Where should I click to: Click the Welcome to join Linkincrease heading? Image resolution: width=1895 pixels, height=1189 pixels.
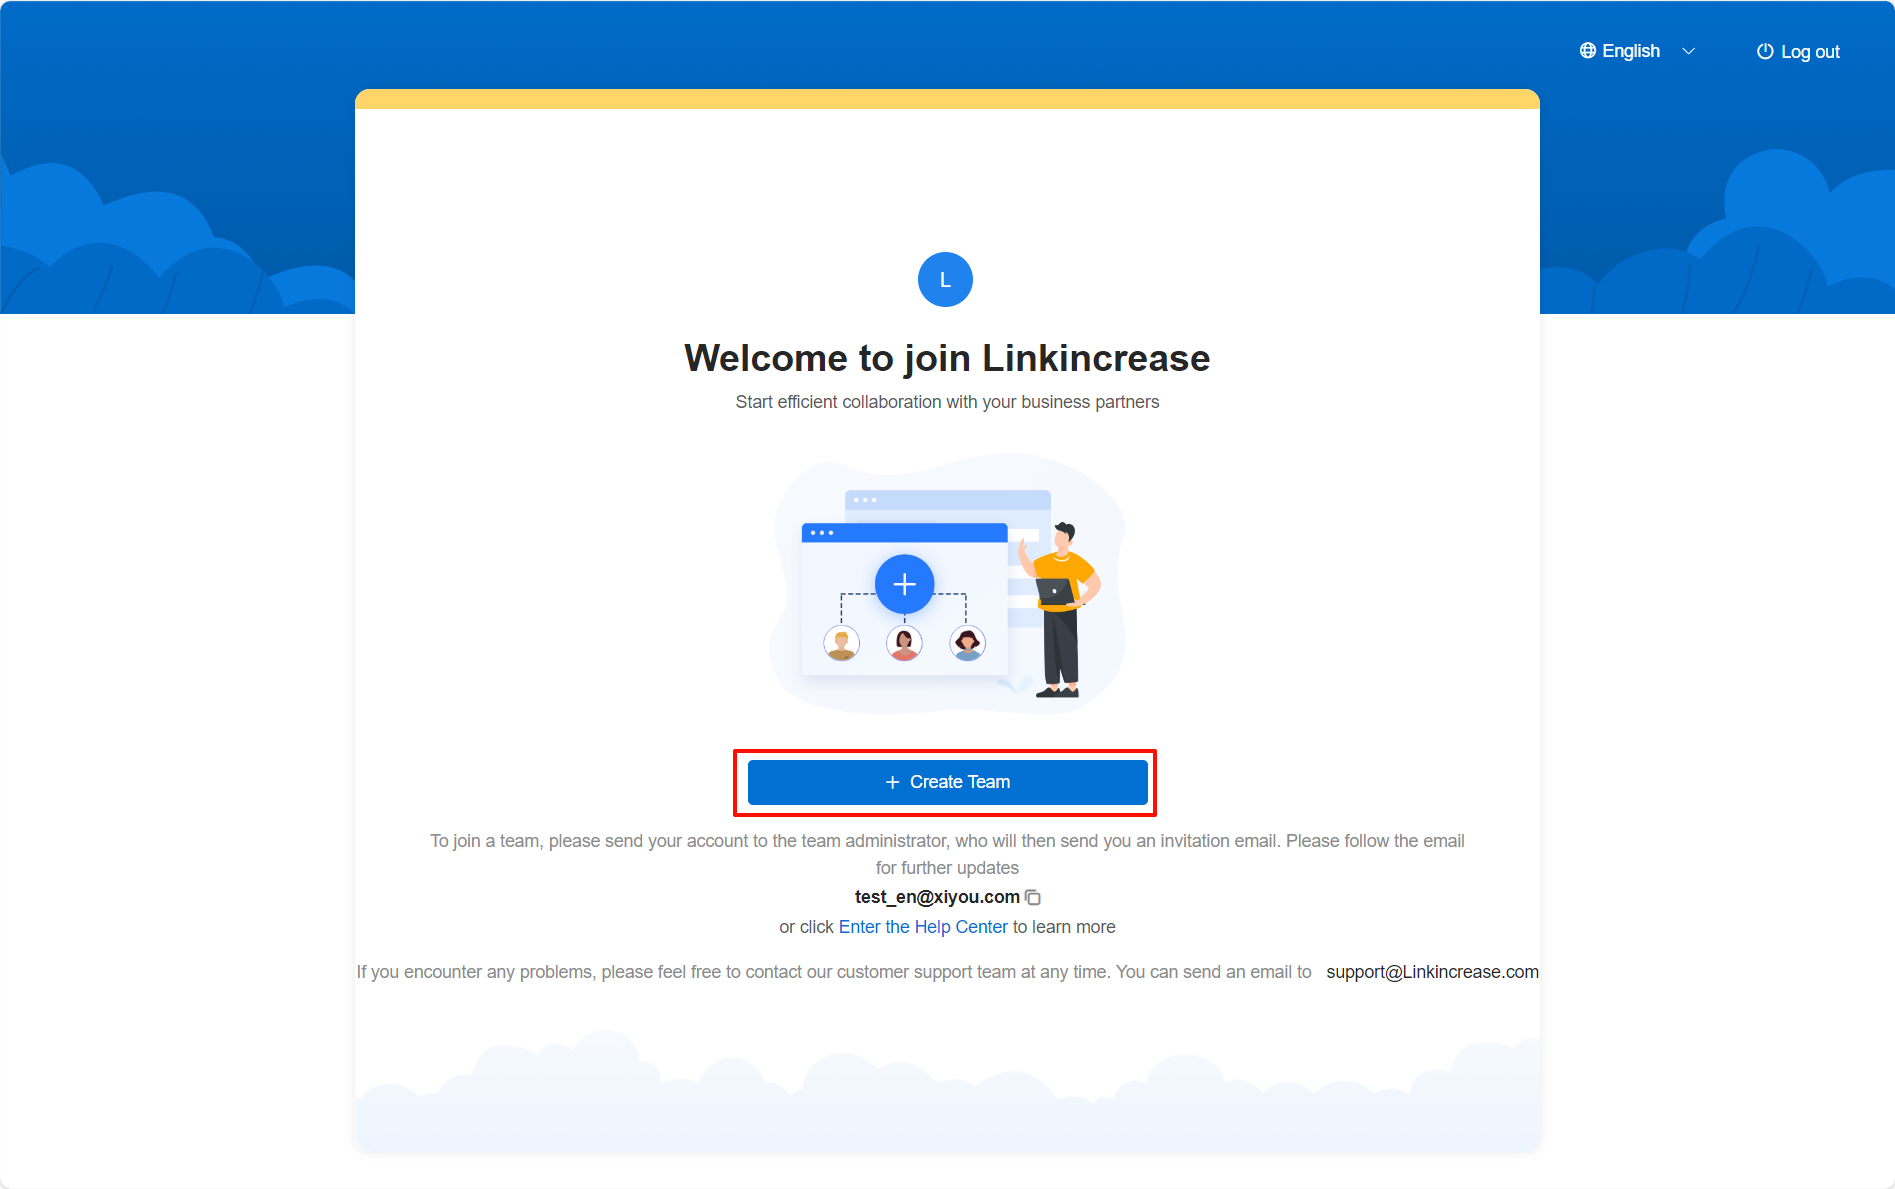tap(947, 358)
